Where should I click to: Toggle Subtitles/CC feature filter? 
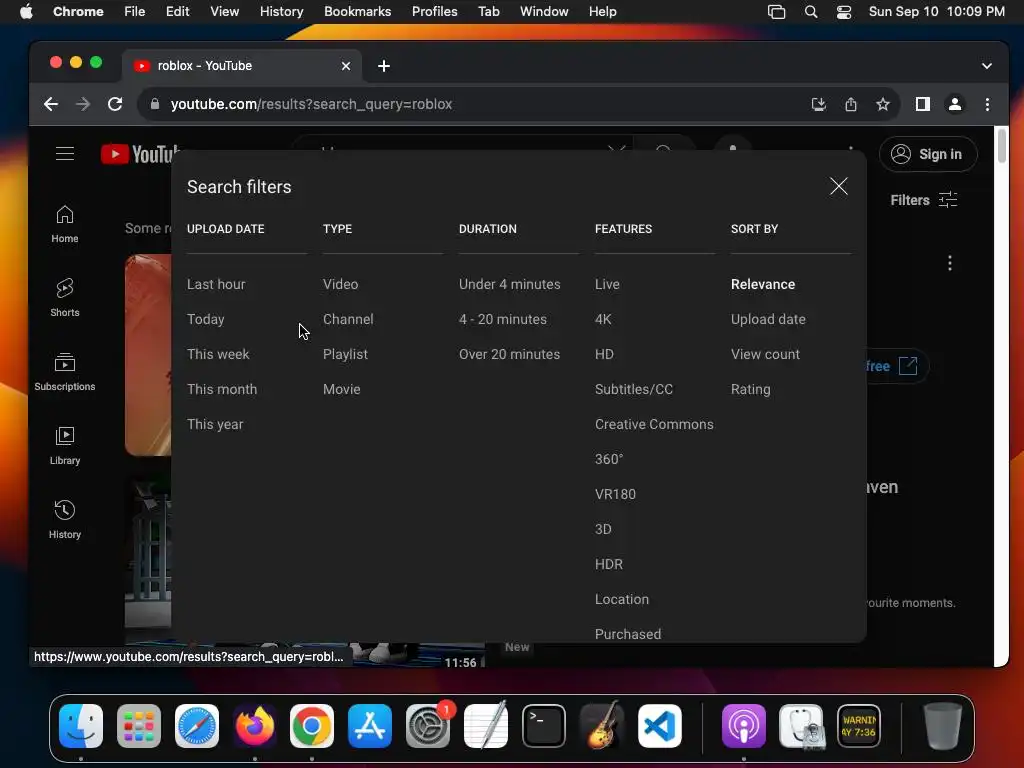633,389
